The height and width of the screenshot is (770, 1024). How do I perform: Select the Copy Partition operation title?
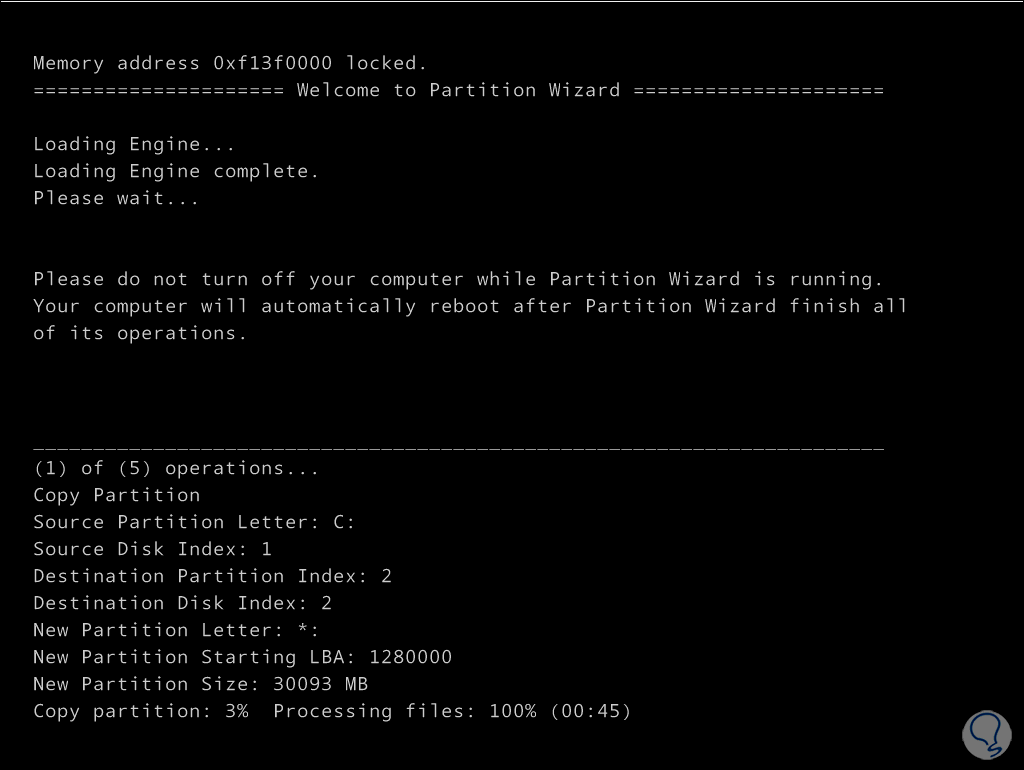click(x=116, y=495)
